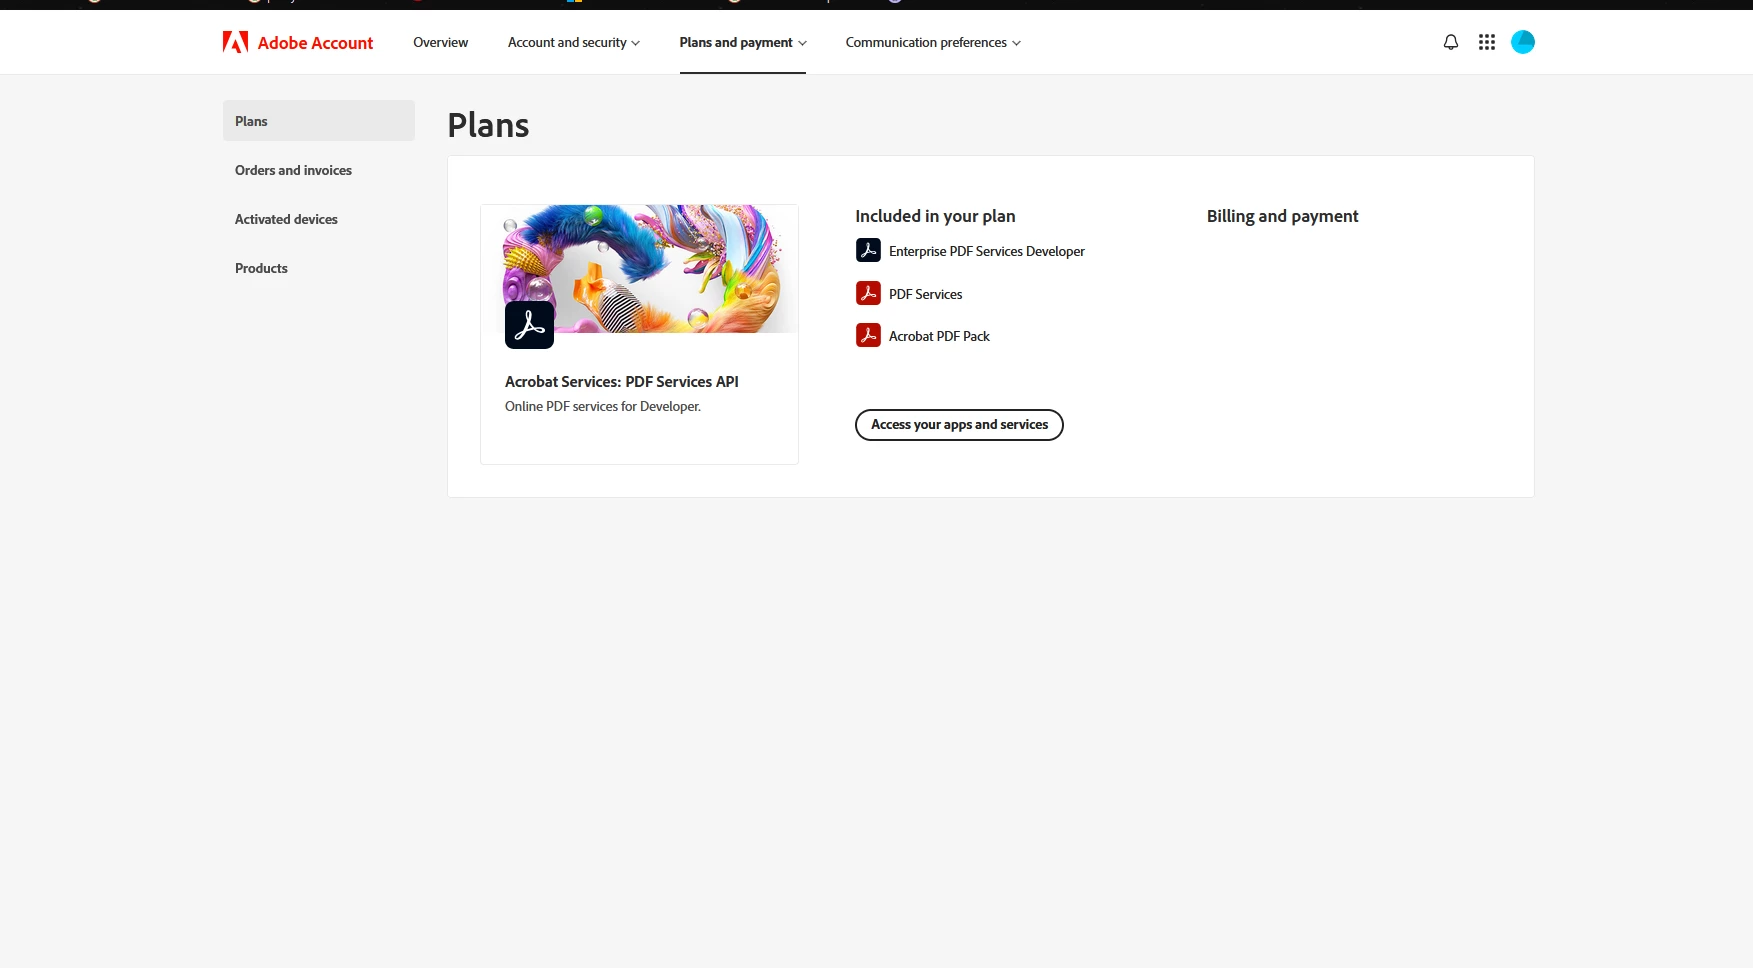Select Plans in the sidebar

coord(319,121)
